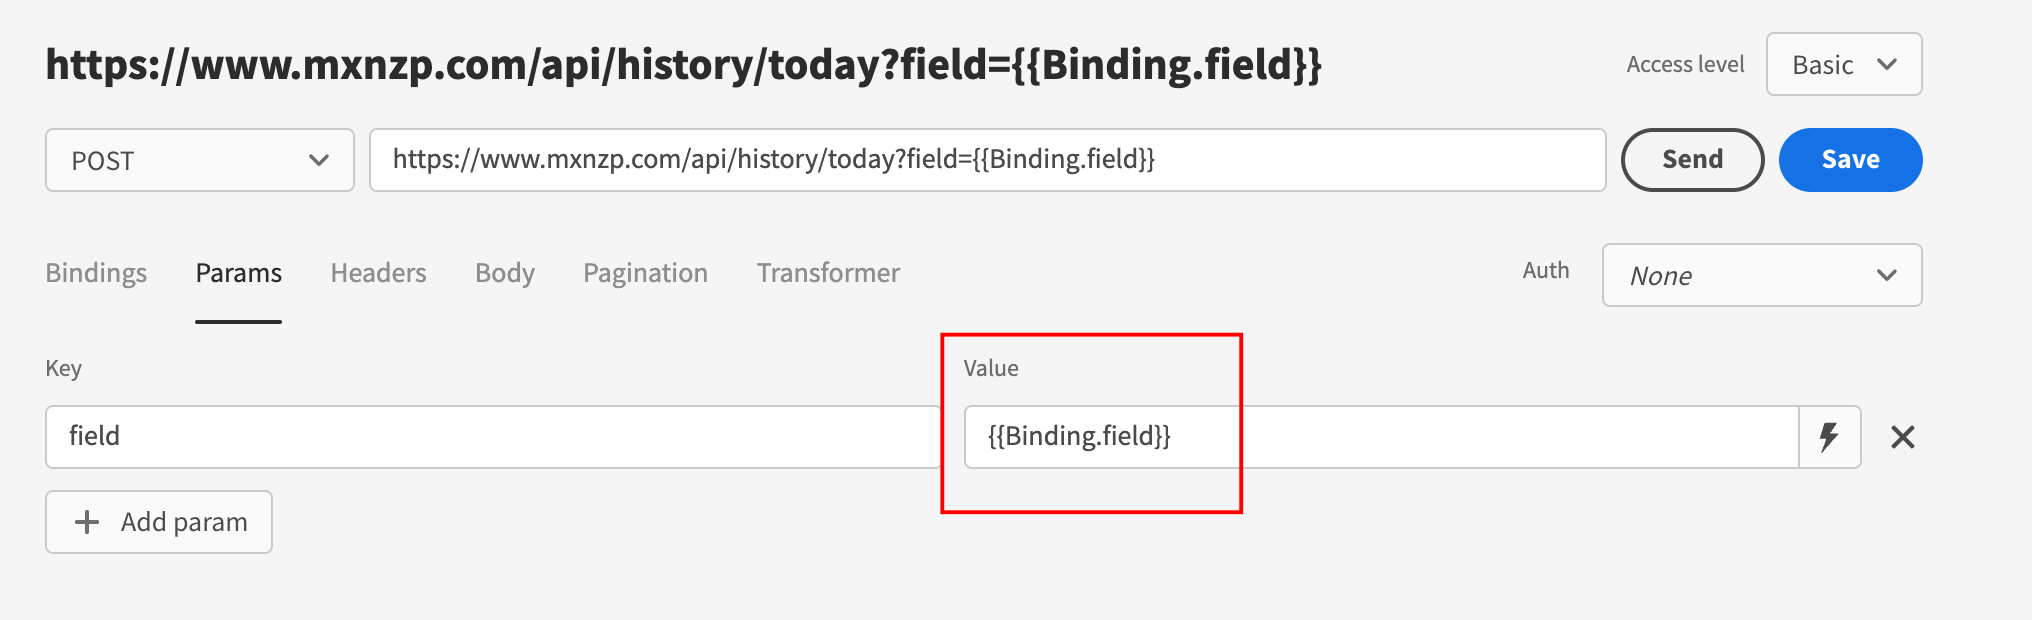
Task: Click the blue Save button
Action: [x=1850, y=159]
